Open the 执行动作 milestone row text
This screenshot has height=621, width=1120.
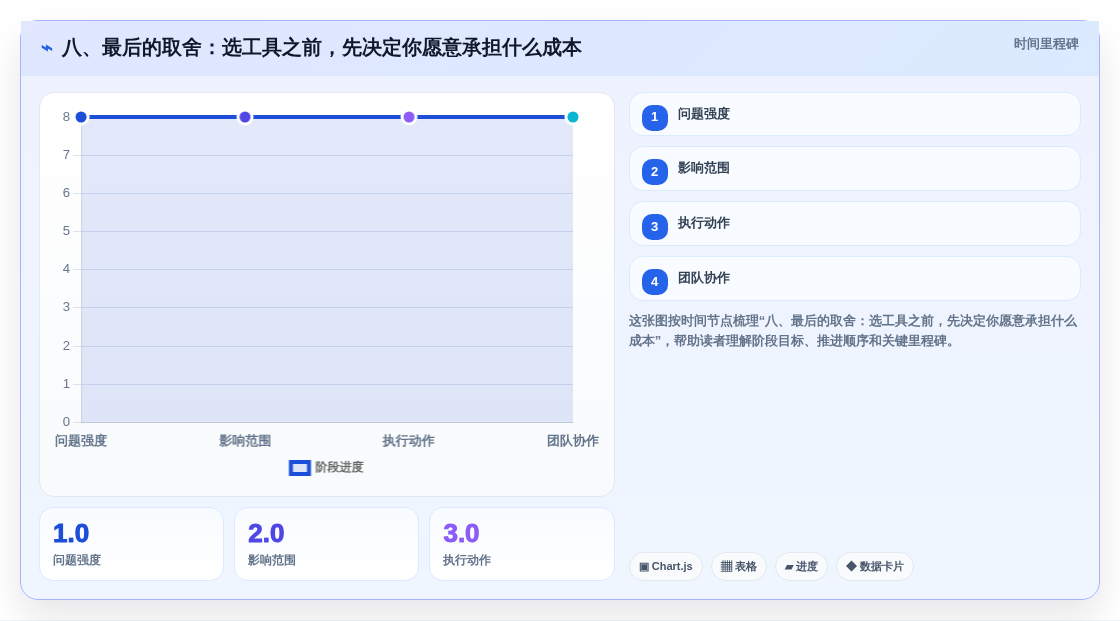[704, 223]
